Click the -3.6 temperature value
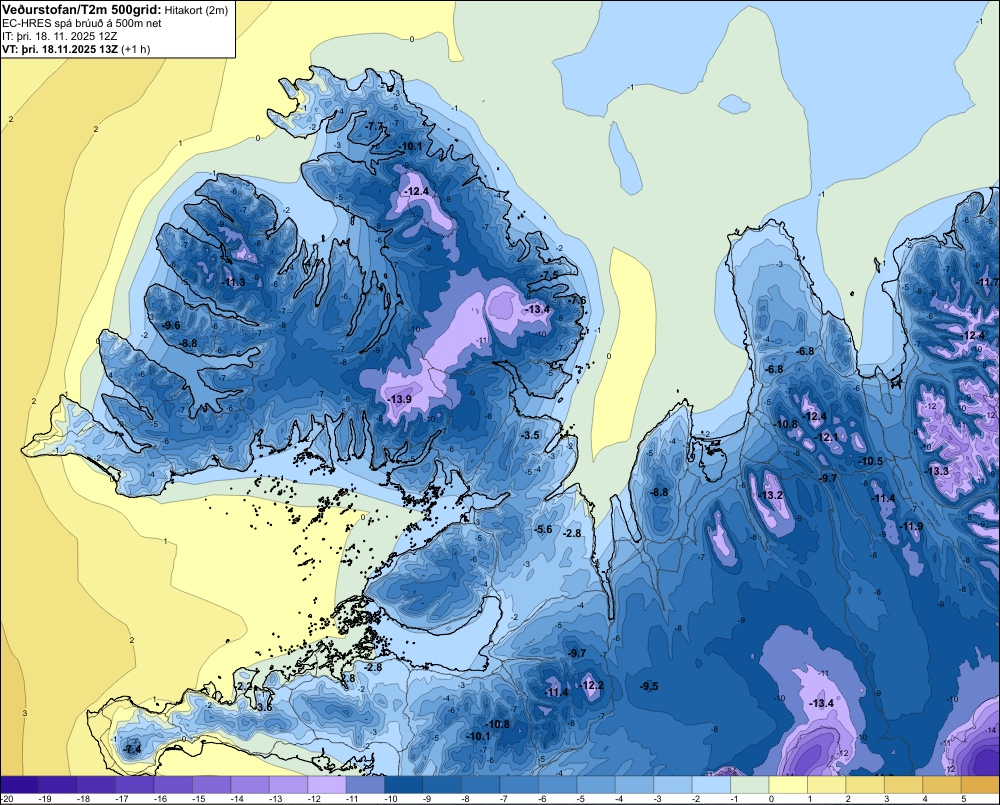 coord(263,707)
